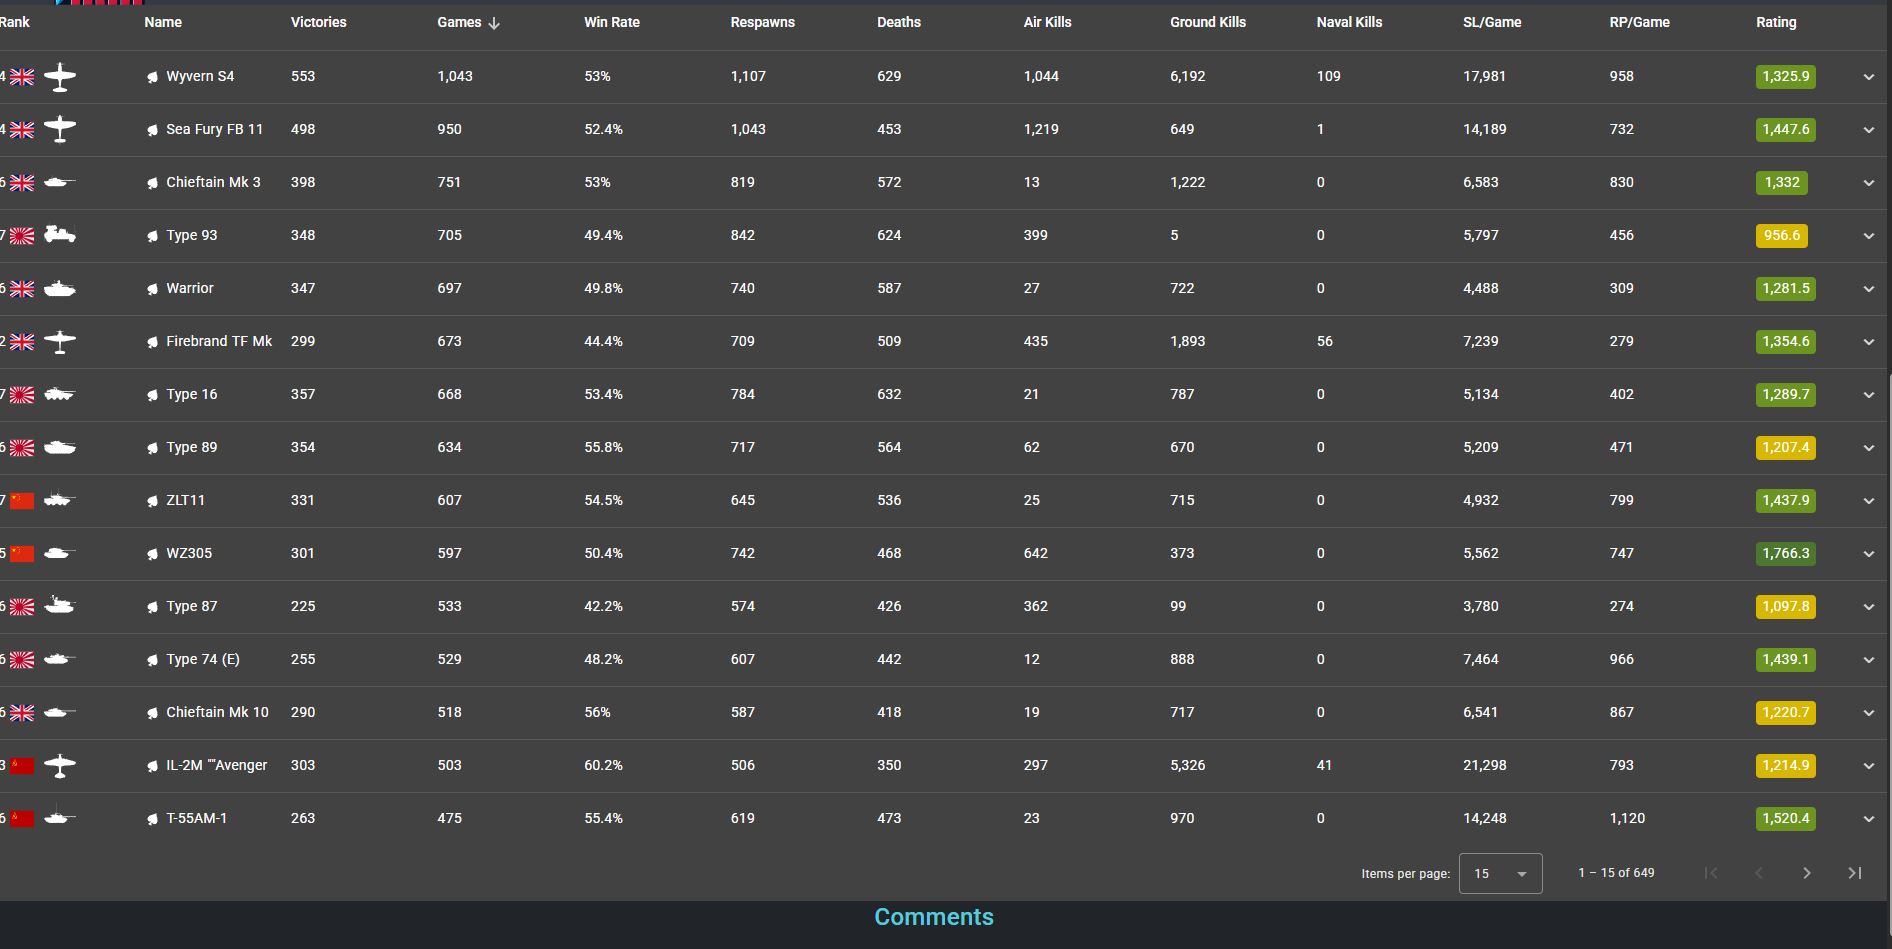
Task: Expand the Type 93 row details
Action: (1869, 236)
